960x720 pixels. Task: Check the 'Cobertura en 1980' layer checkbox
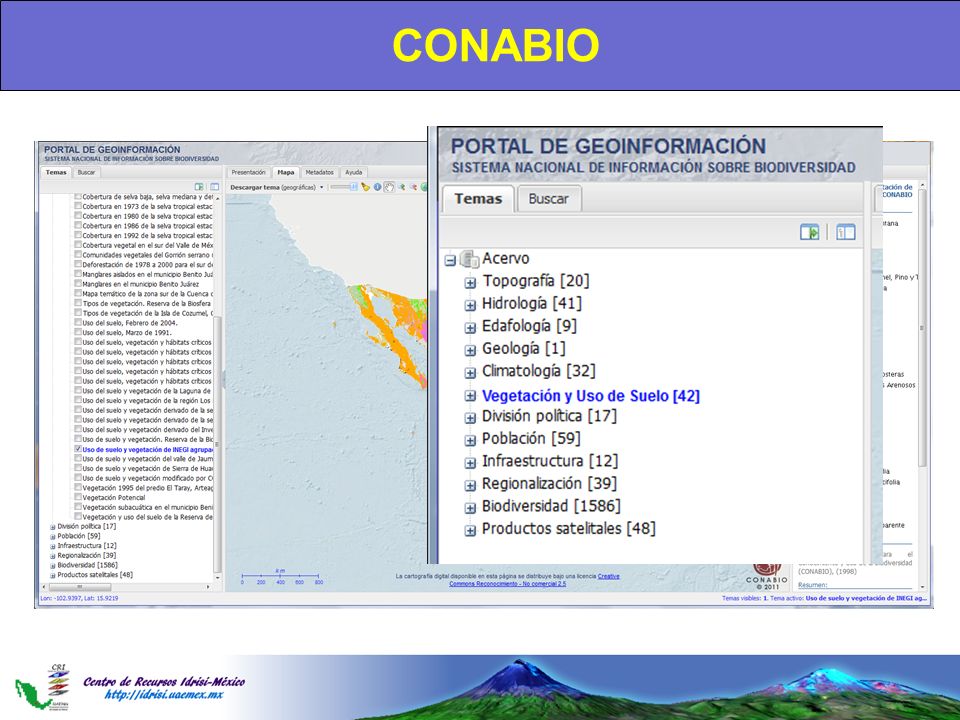[x=78, y=216]
